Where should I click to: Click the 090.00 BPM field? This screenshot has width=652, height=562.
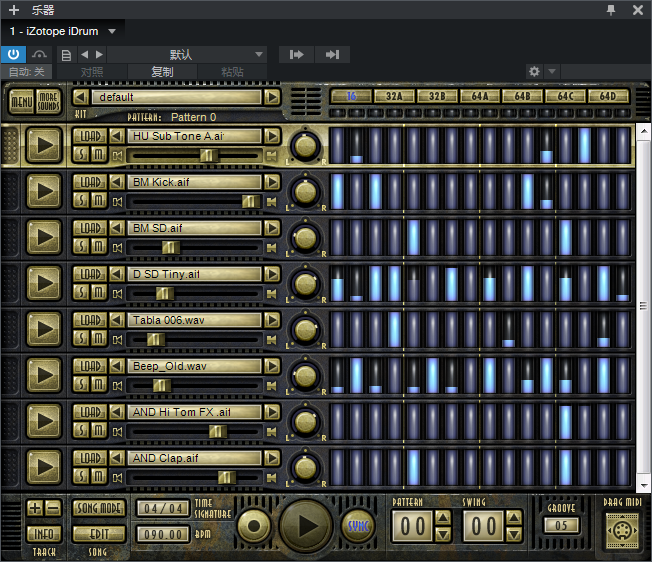[x=163, y=534]
